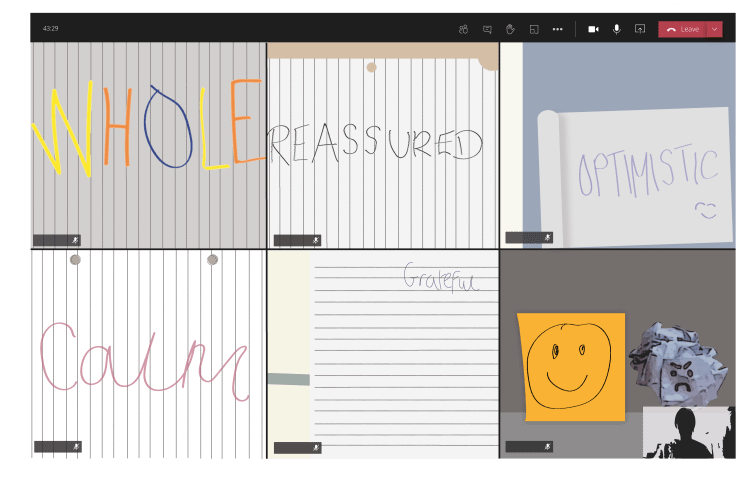Click muted mic icon on WHOLE tile

(x=75, y=240)
